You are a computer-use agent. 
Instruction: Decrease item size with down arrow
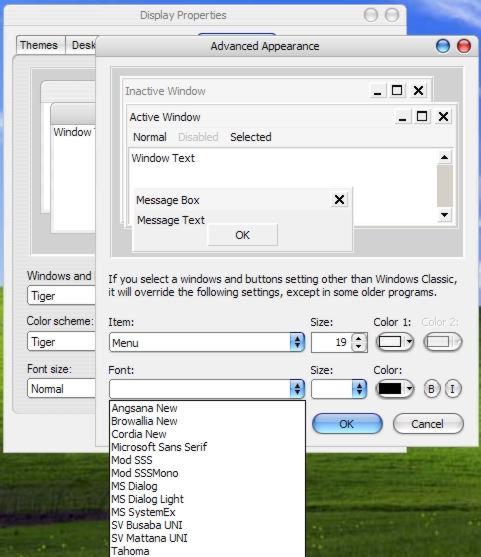tap(359, 346)
